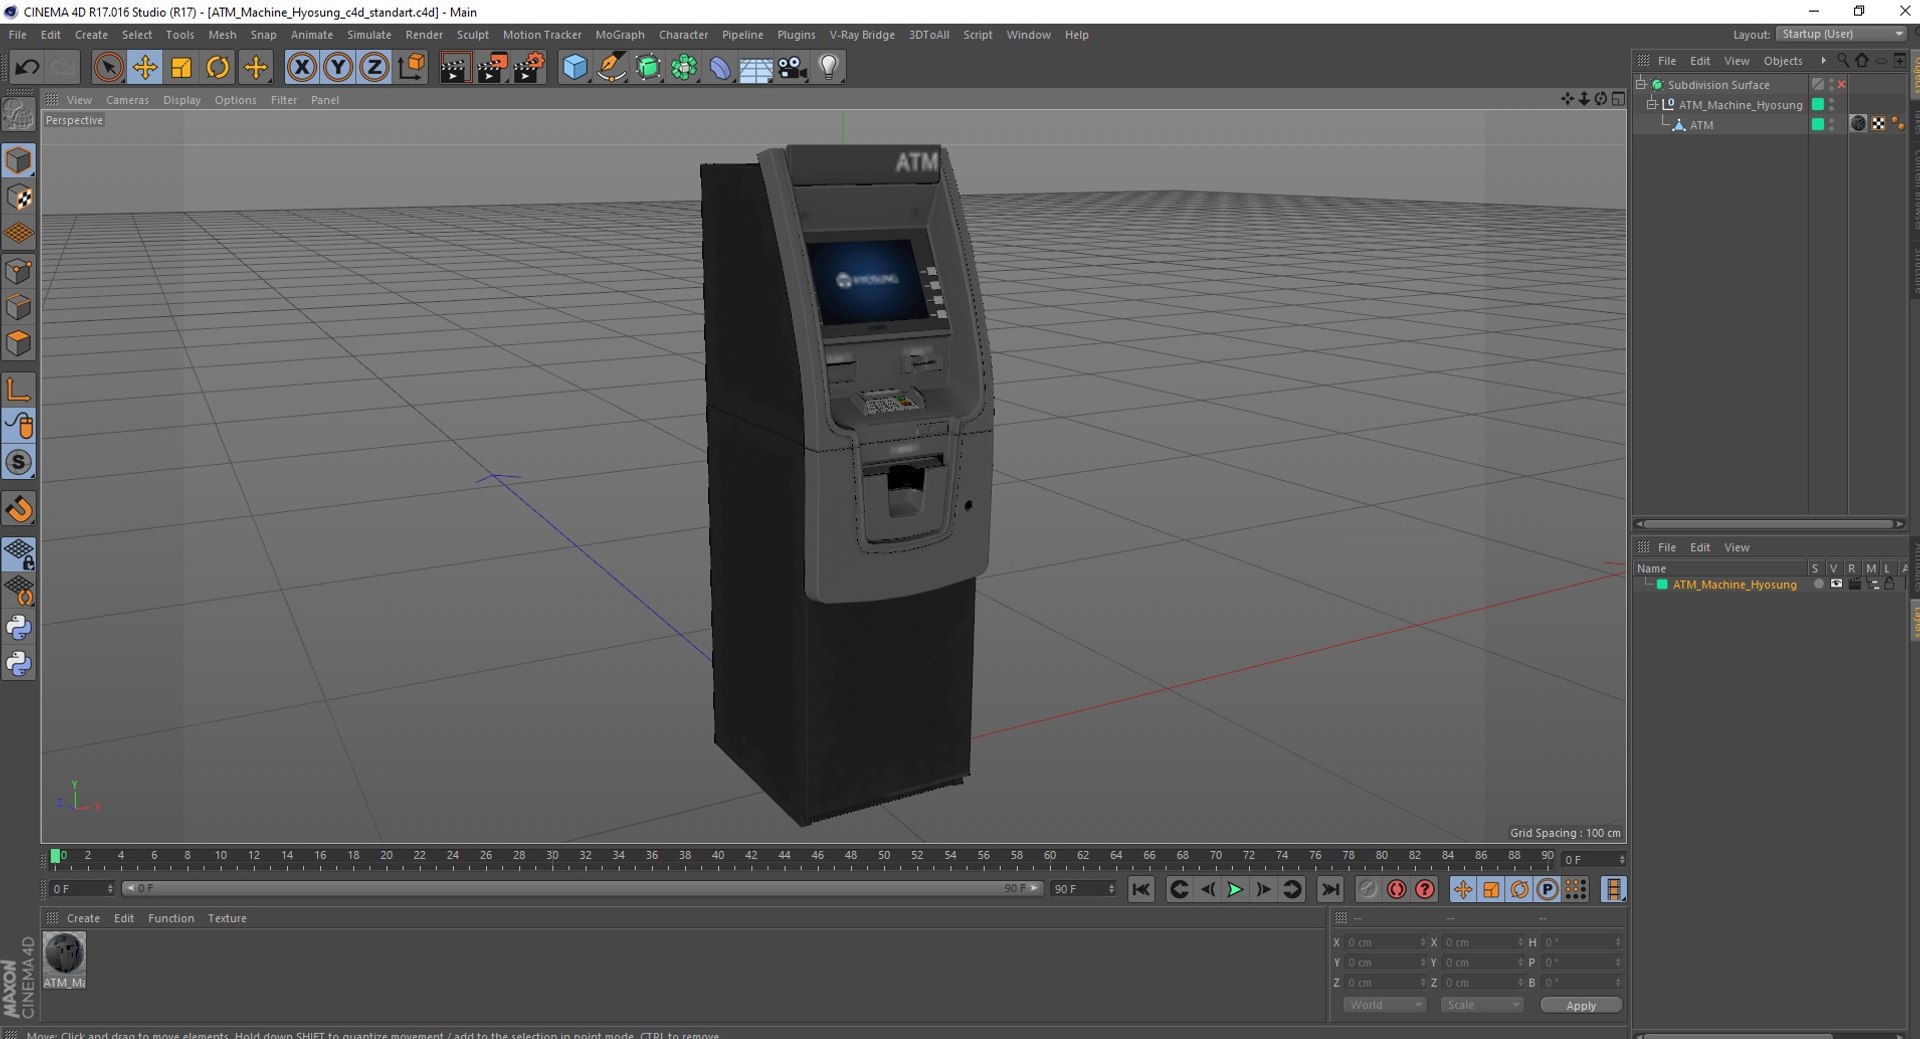This screenshot has width=1920, height=1039.
Task: Switch to Texture mode
Action: (x=19, y=198)
